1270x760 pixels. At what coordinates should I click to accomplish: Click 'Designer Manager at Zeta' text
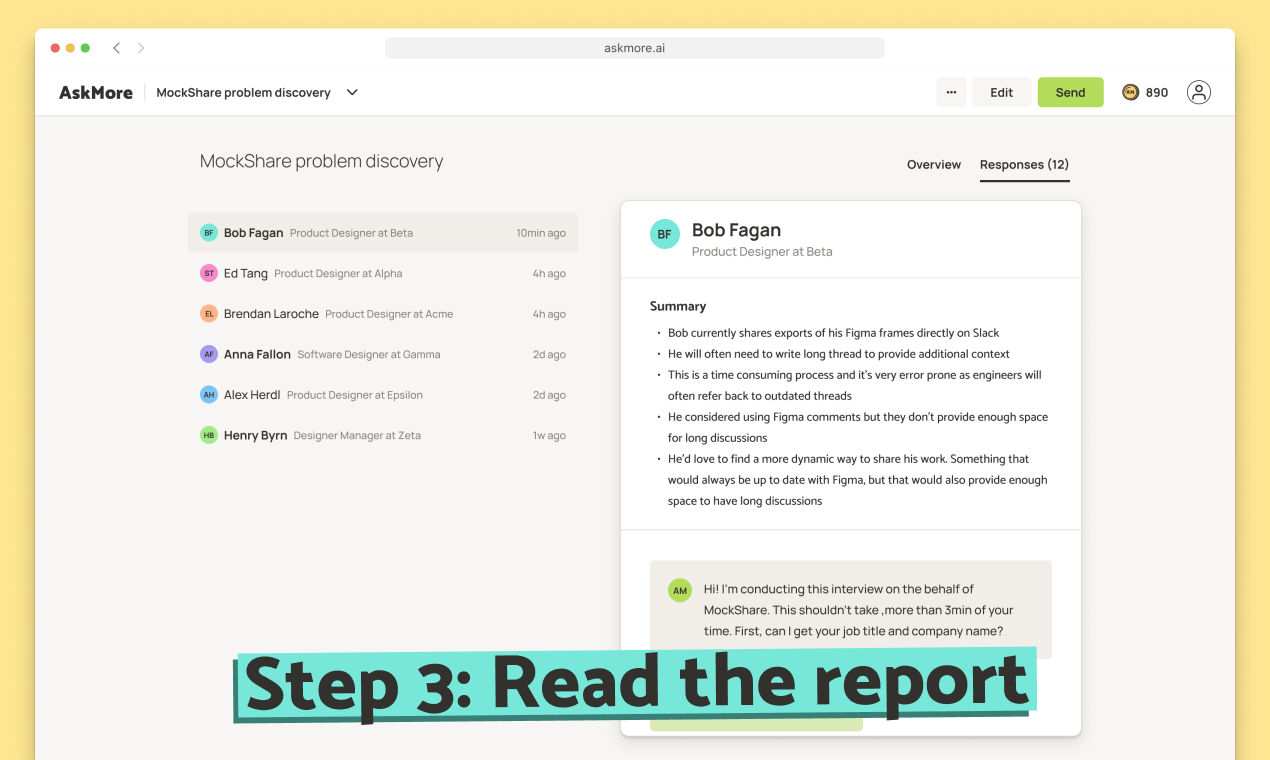tap(357, 436)
